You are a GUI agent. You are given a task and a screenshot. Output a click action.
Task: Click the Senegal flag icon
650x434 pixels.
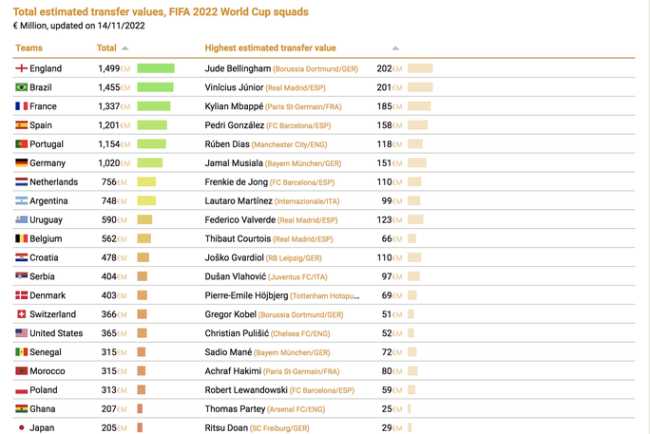click(x=21, y=352)
